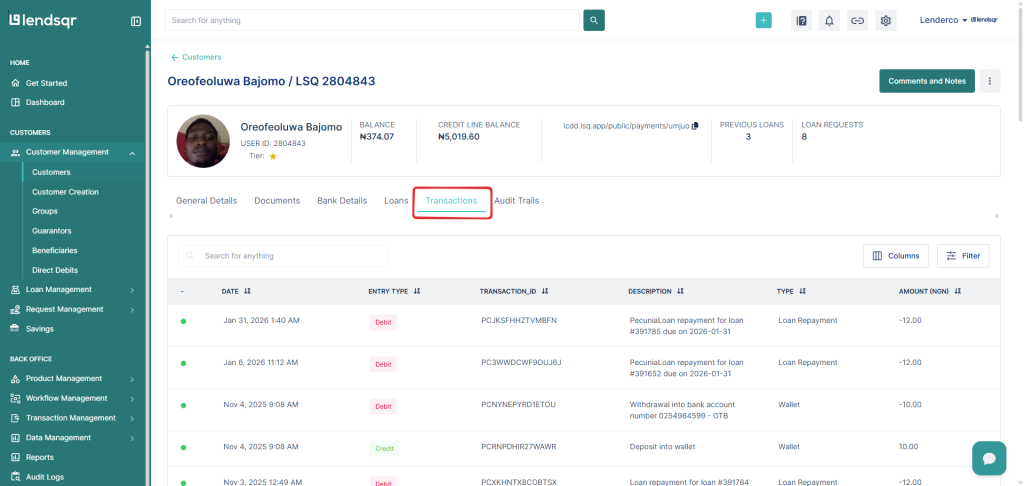Open the chat support bubble

point(988,458)
